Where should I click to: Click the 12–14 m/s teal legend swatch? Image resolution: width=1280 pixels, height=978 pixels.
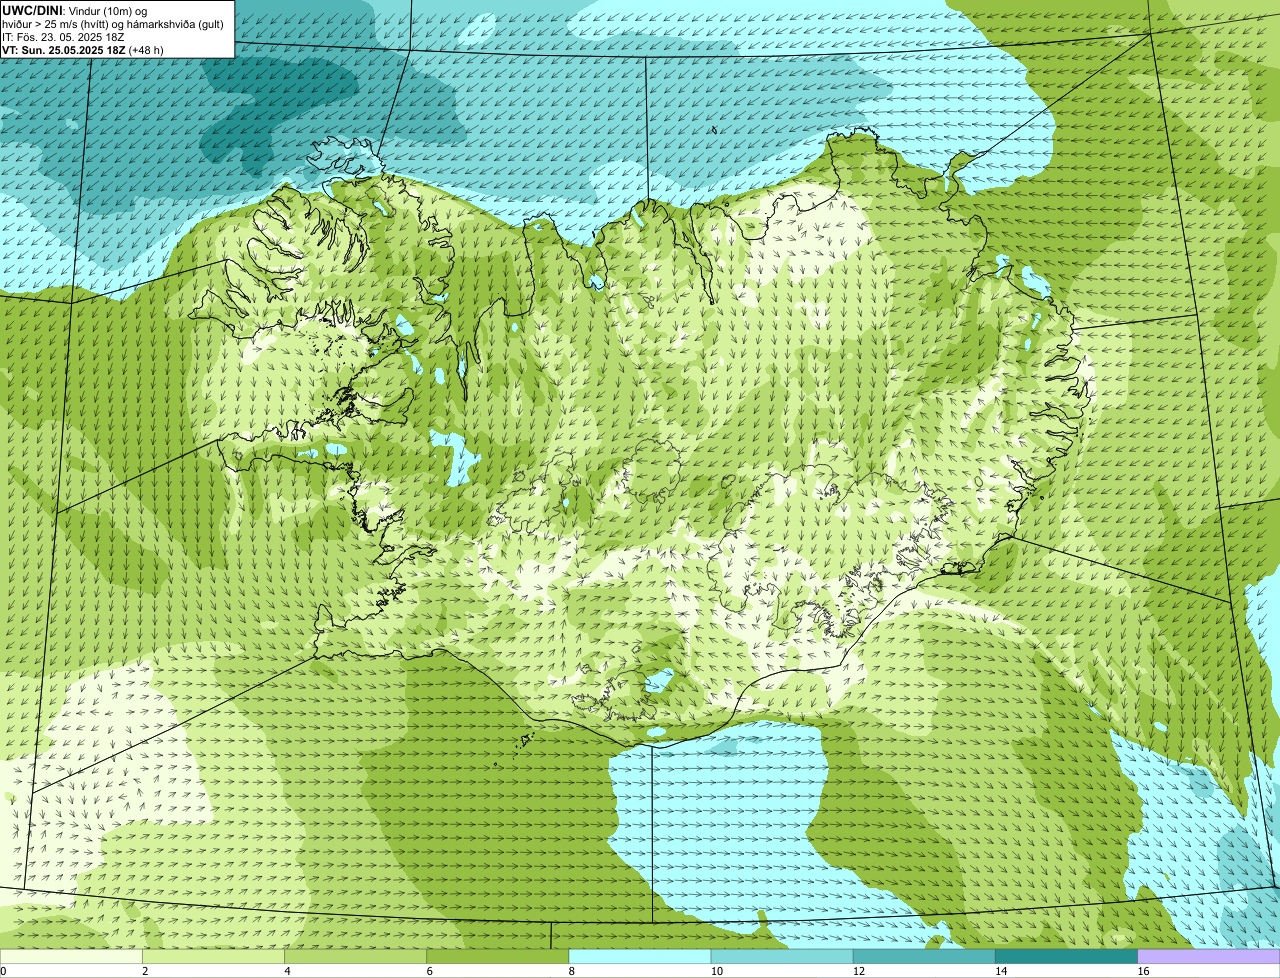pos(924,956)
